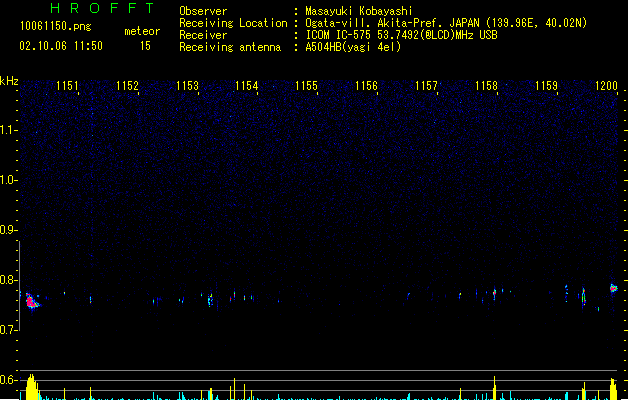Viewport: 629px width, 400px height.
Task: Click the Receiving antenna label
Action: point(230,47)
